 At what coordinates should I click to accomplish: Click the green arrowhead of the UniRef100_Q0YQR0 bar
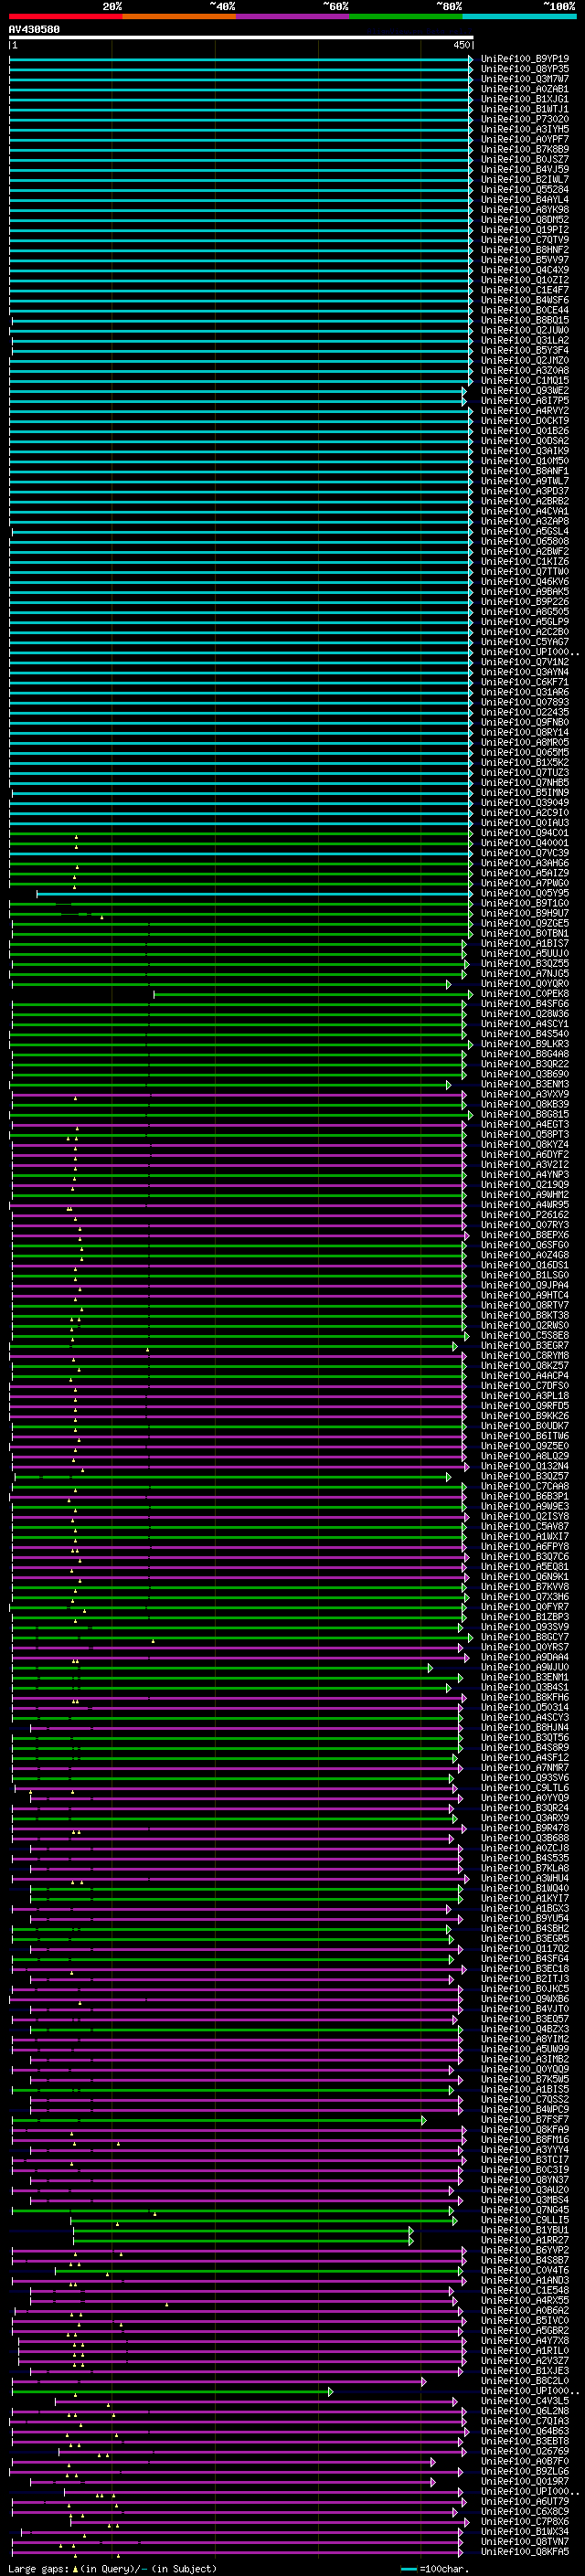pos(449,985)
